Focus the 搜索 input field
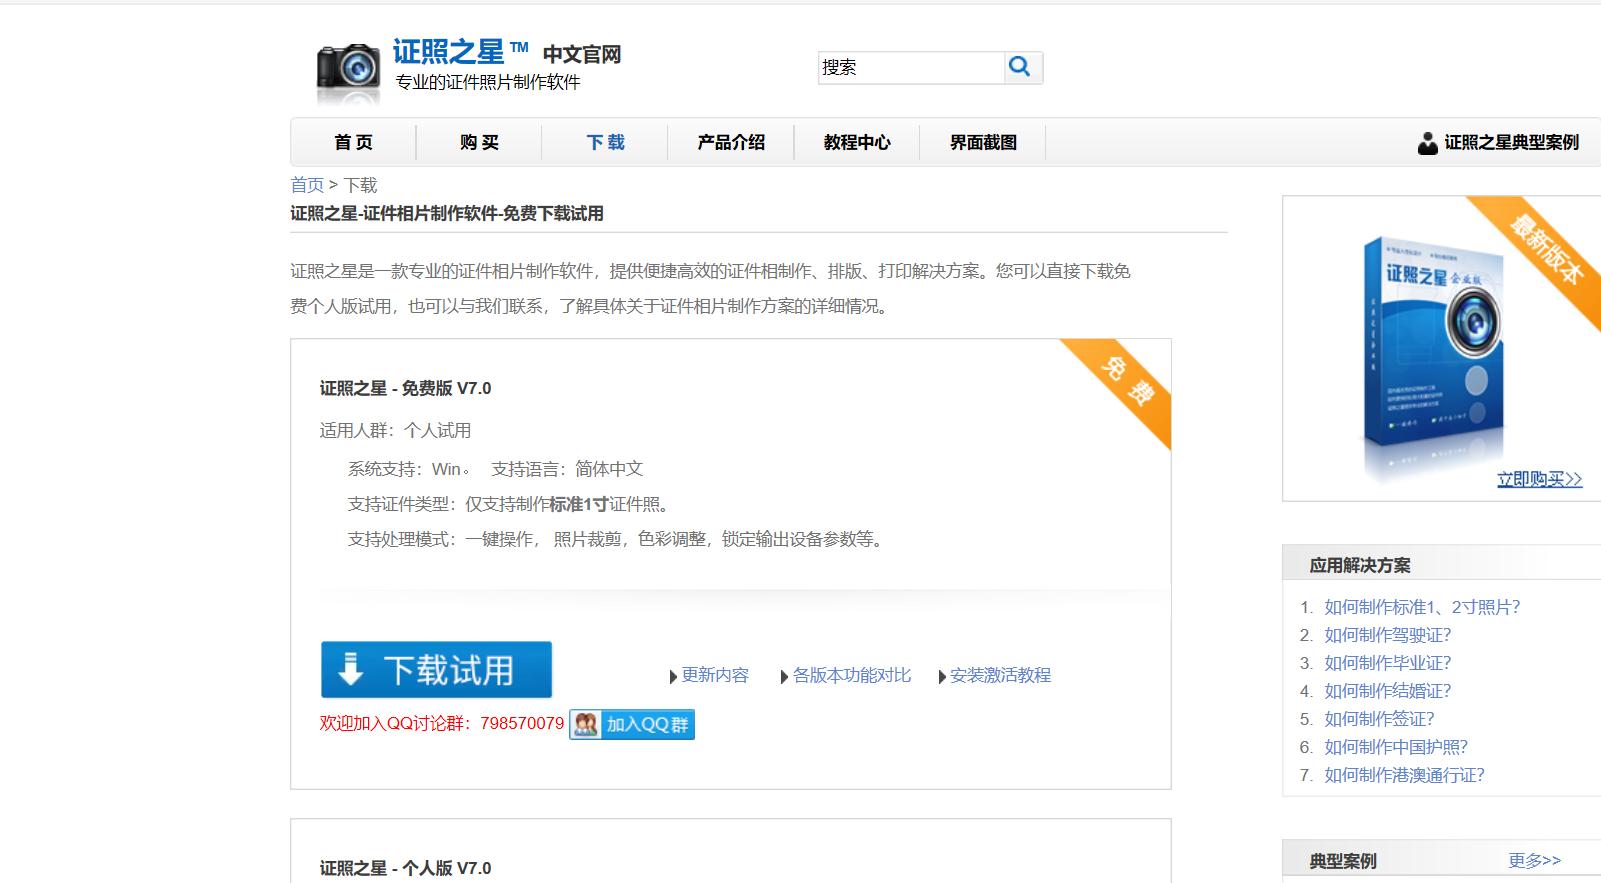This screenshot has width=1601, height=883. [911, 67]
